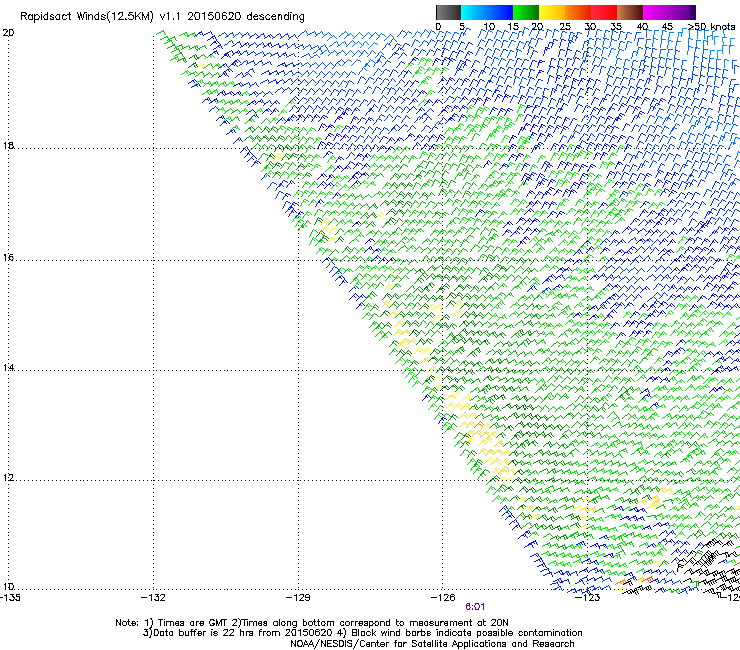Click the longitude axis label '-129'
740x650 pixels.
[x=298, y=598]
